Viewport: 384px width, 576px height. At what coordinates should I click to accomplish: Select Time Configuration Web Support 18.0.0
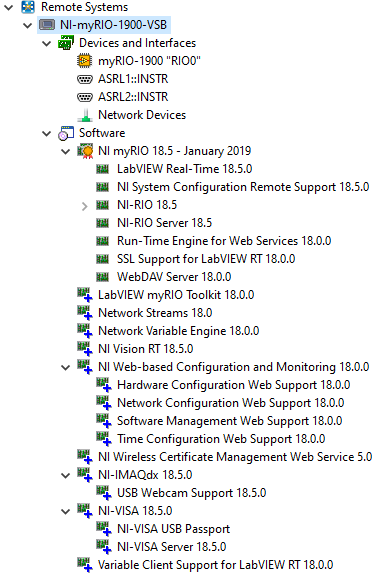221,439
